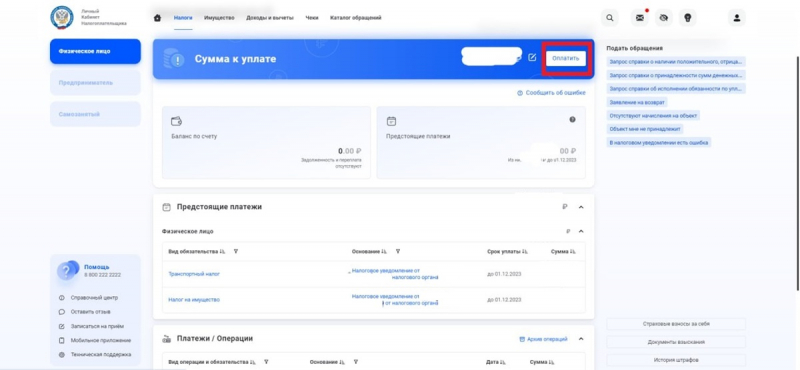Open the messages envelope icon
This screenshot has height=370, width=800.
[640, 18]
